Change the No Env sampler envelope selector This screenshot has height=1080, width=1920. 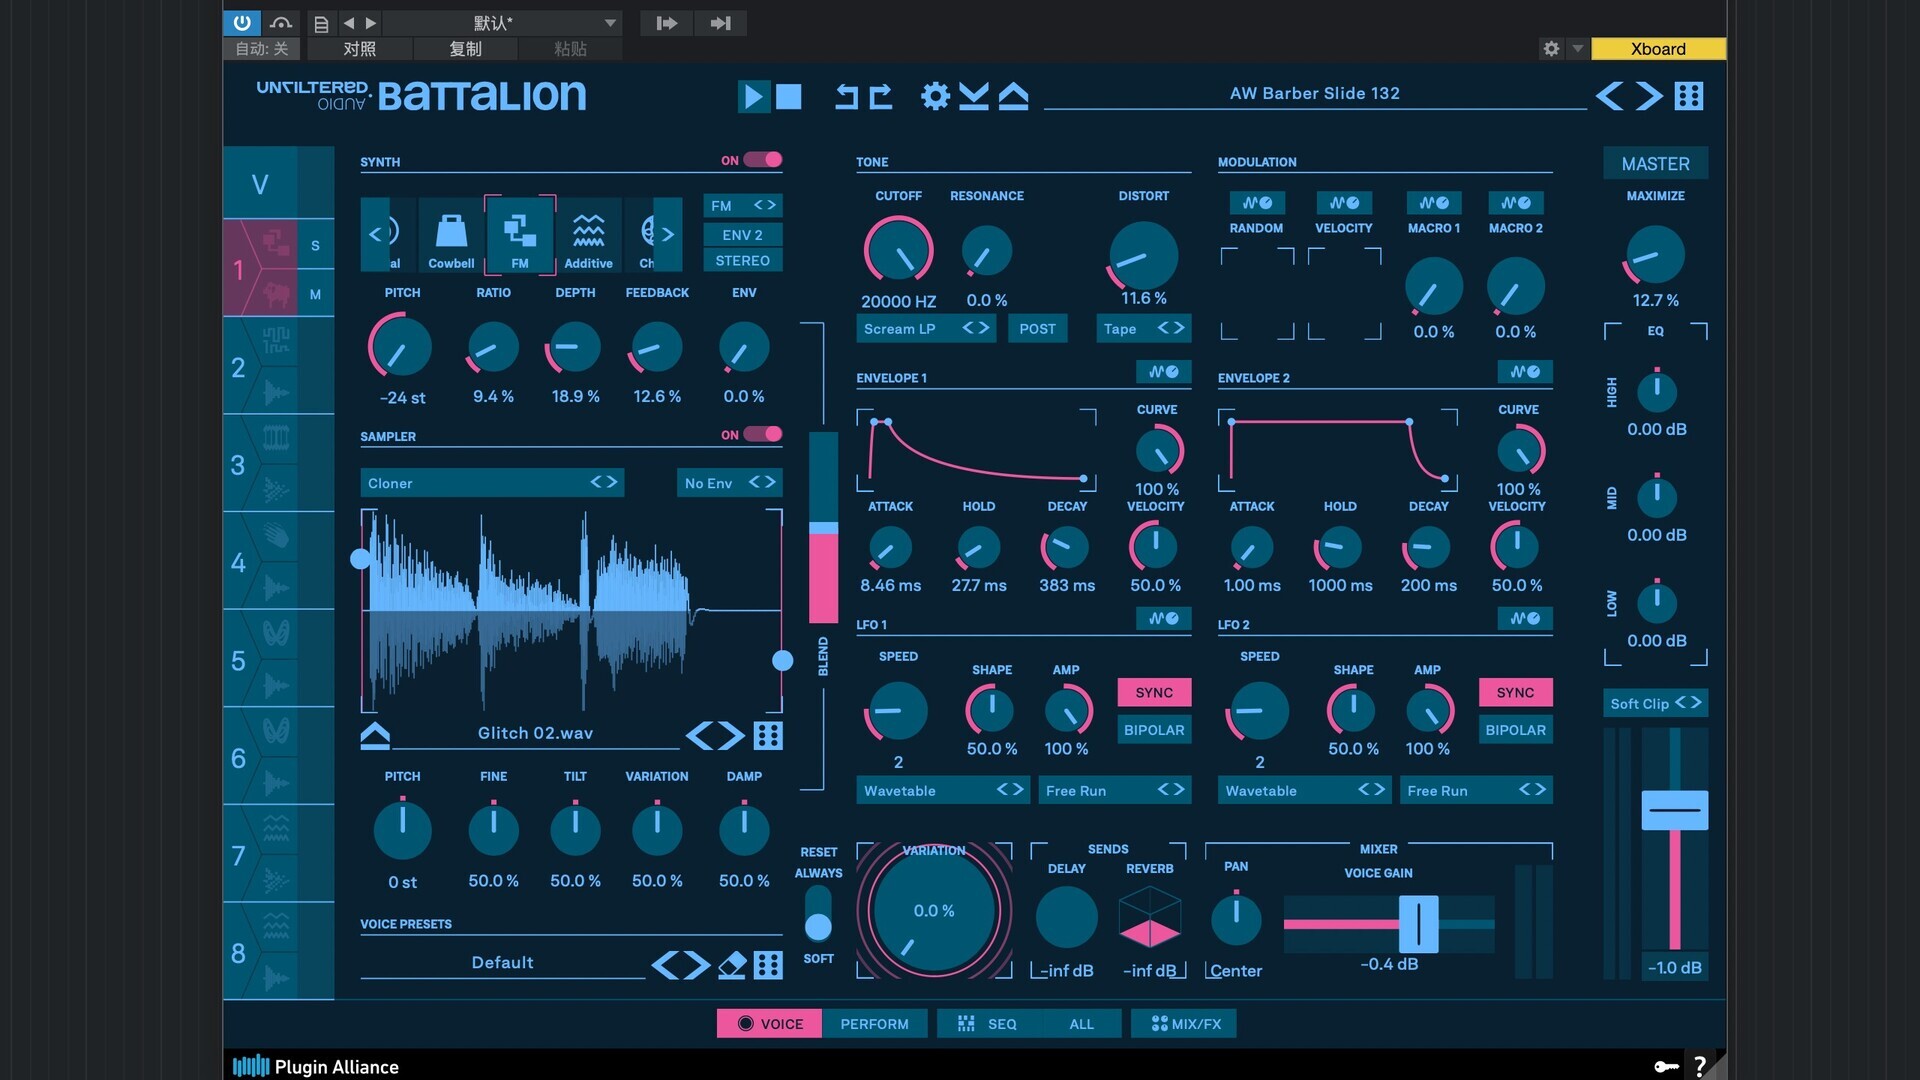click(729, 483)
